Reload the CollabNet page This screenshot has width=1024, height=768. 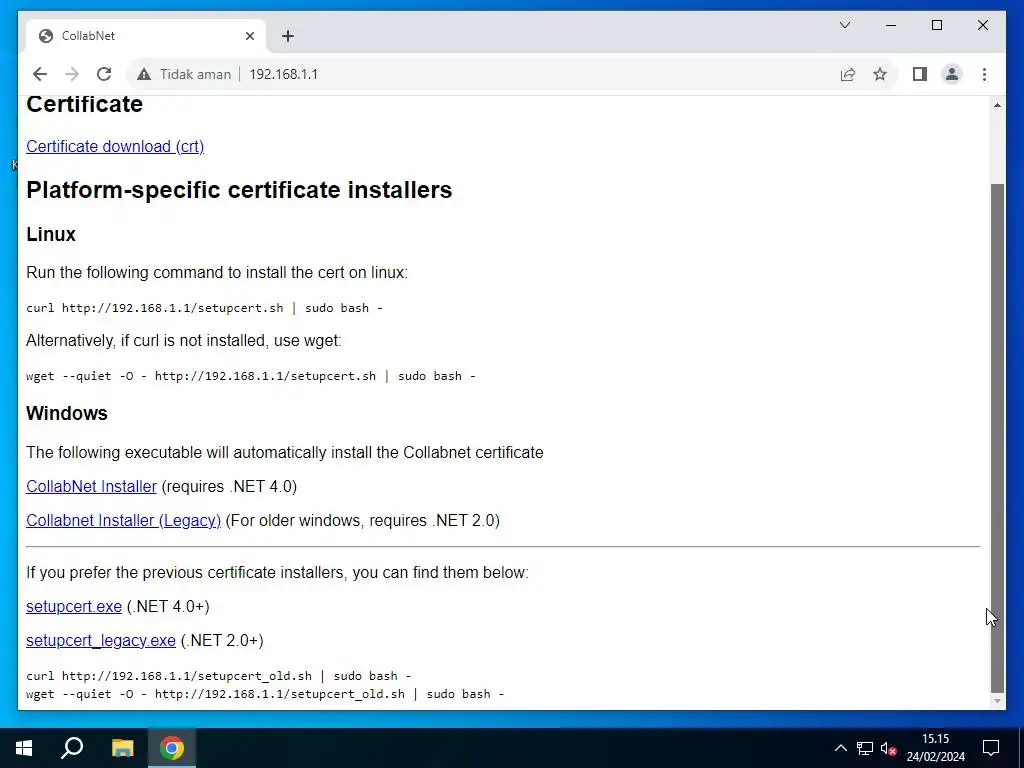tap(104, 74)
